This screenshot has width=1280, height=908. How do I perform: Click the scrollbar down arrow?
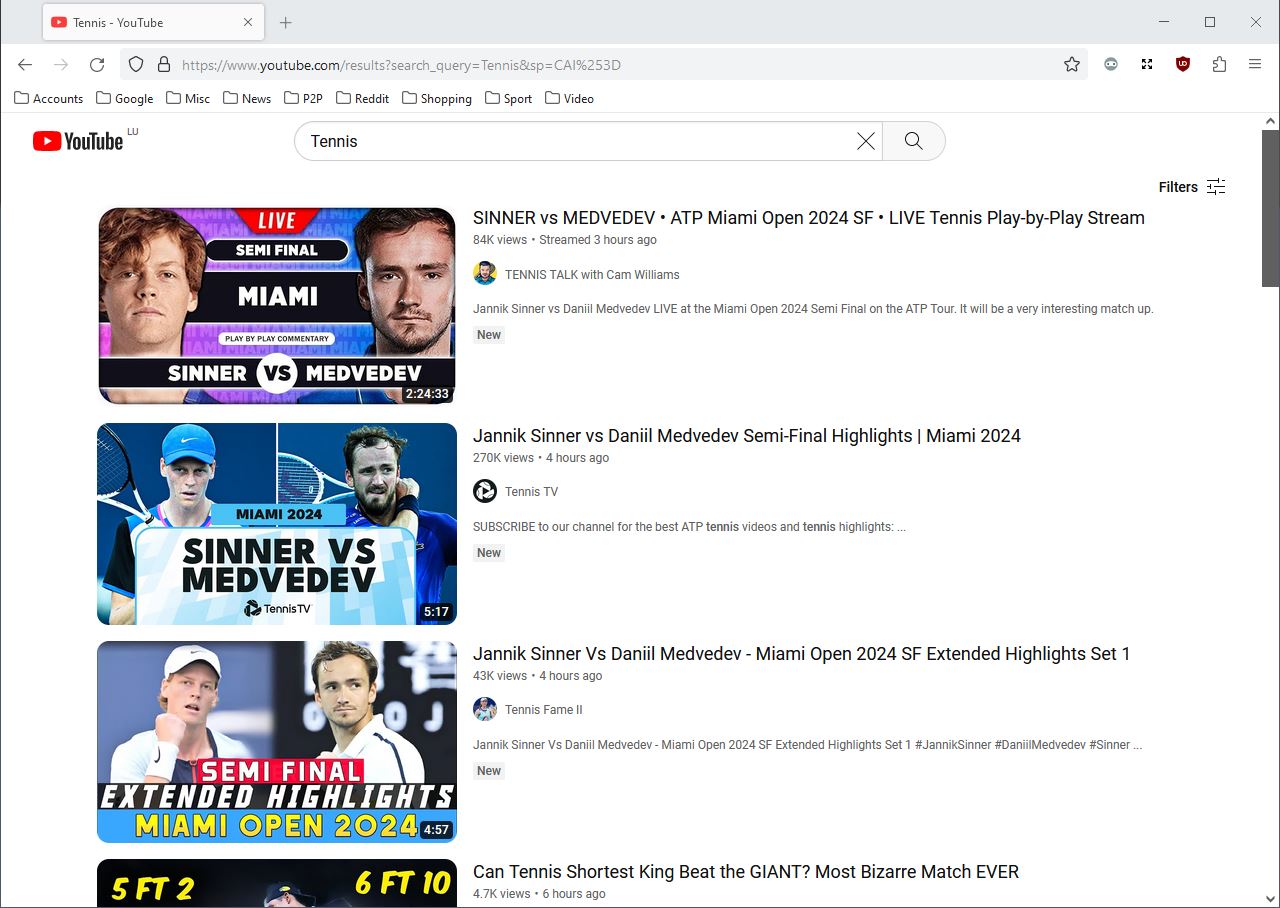click(x=1271, y=899)
